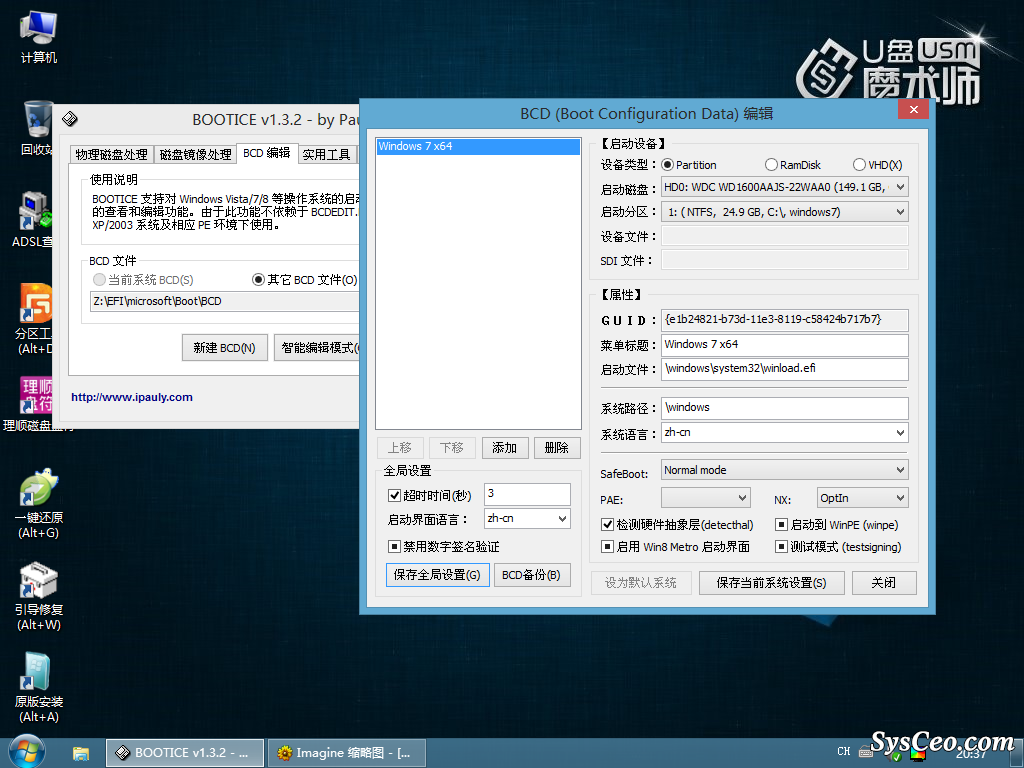Click the 关闭 button
Image resolution: width=1024 pixels, height=768 pixels.
884,583
